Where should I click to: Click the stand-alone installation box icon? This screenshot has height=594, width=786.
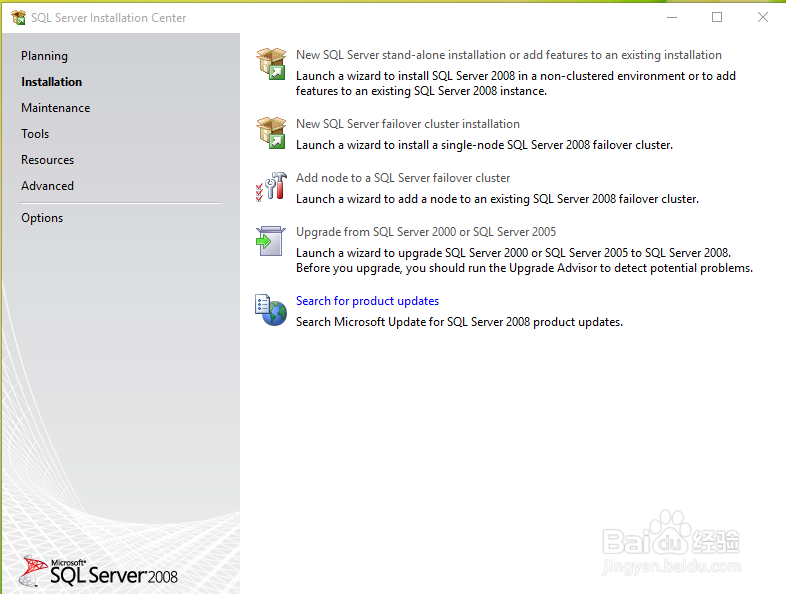point(271,64)
